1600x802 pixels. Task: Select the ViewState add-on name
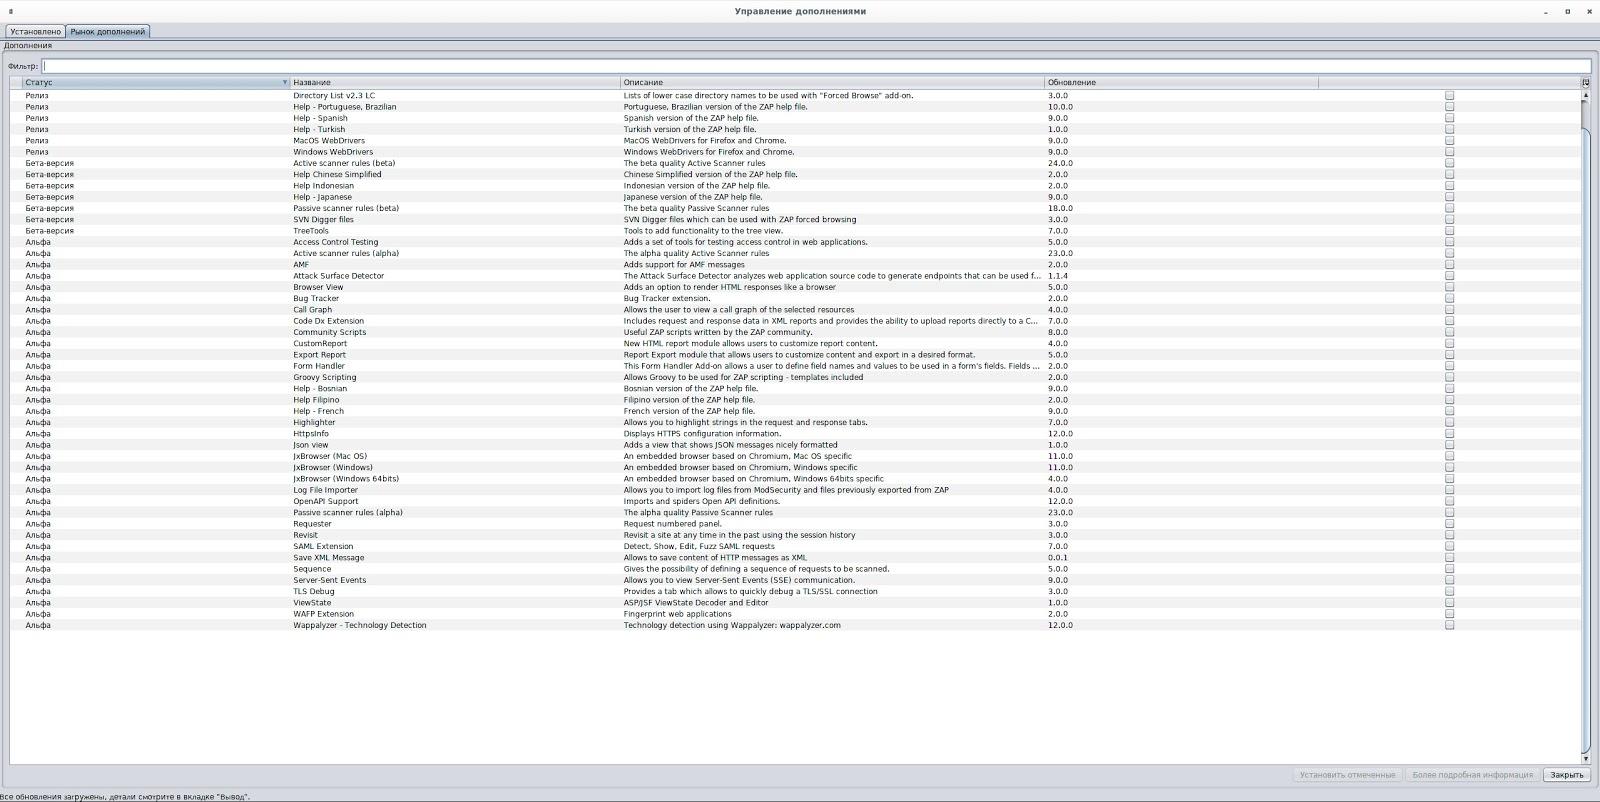coord(312,603)
